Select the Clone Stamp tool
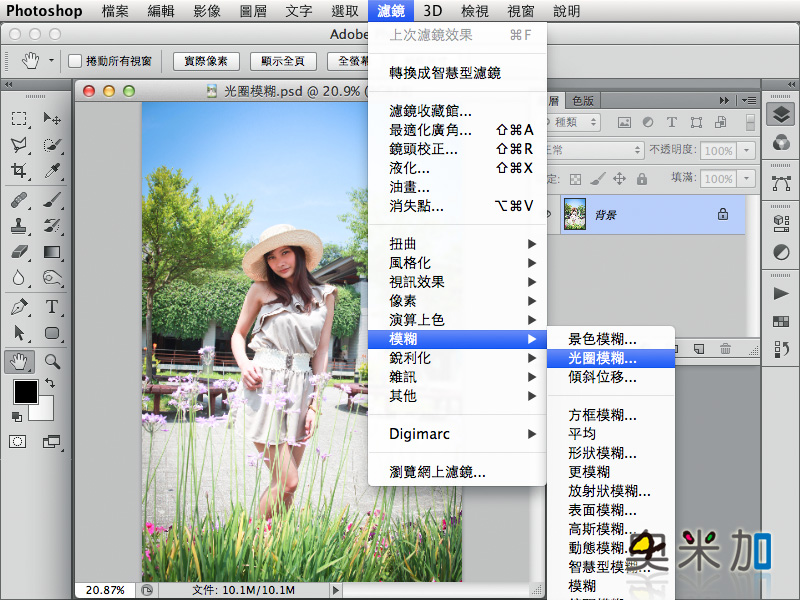 pos(19,226)
